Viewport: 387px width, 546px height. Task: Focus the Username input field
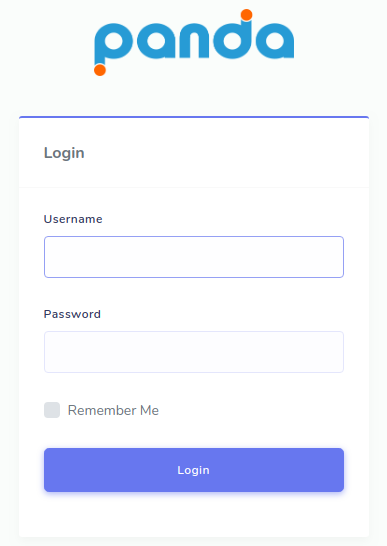click(194, 257)
